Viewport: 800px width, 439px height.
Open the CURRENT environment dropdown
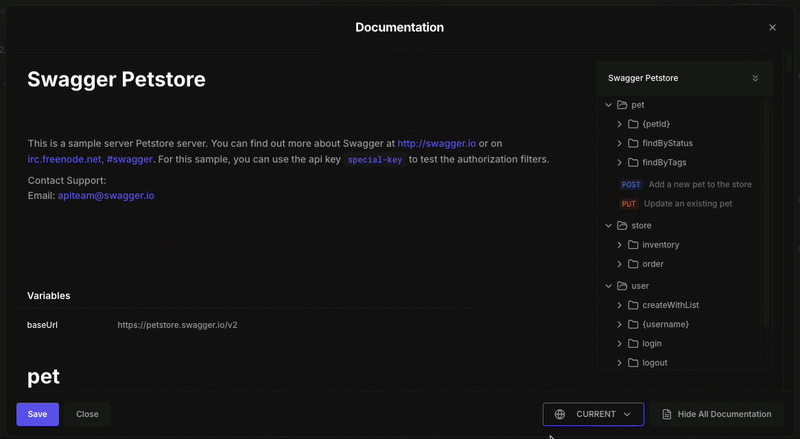click(x=593, y=414)
